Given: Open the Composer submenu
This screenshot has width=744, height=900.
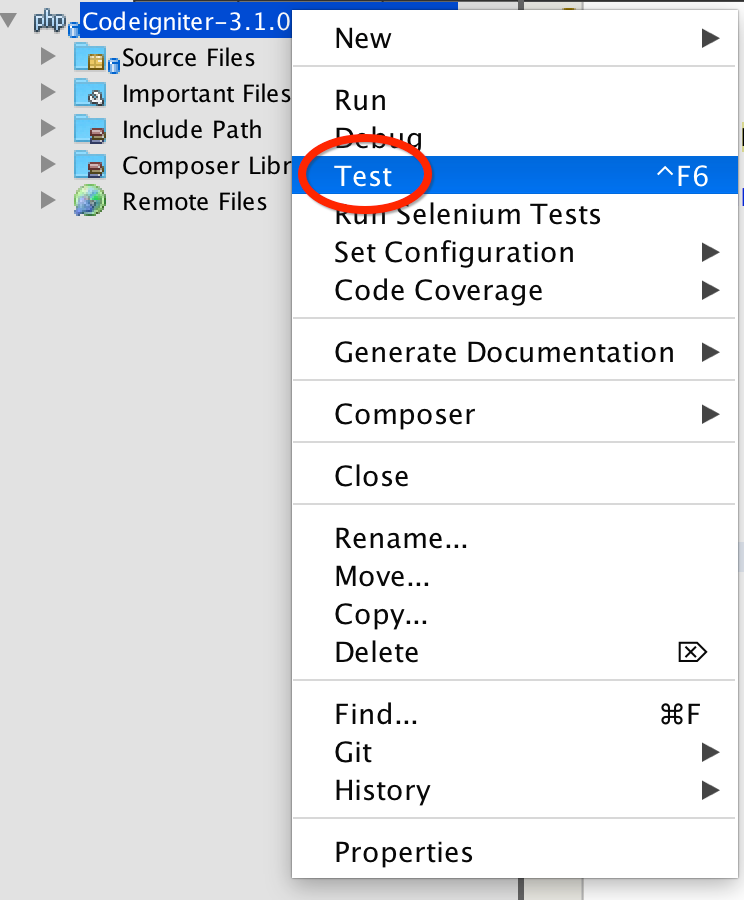Looking at the screenshot, I should [x=515, y=414].
